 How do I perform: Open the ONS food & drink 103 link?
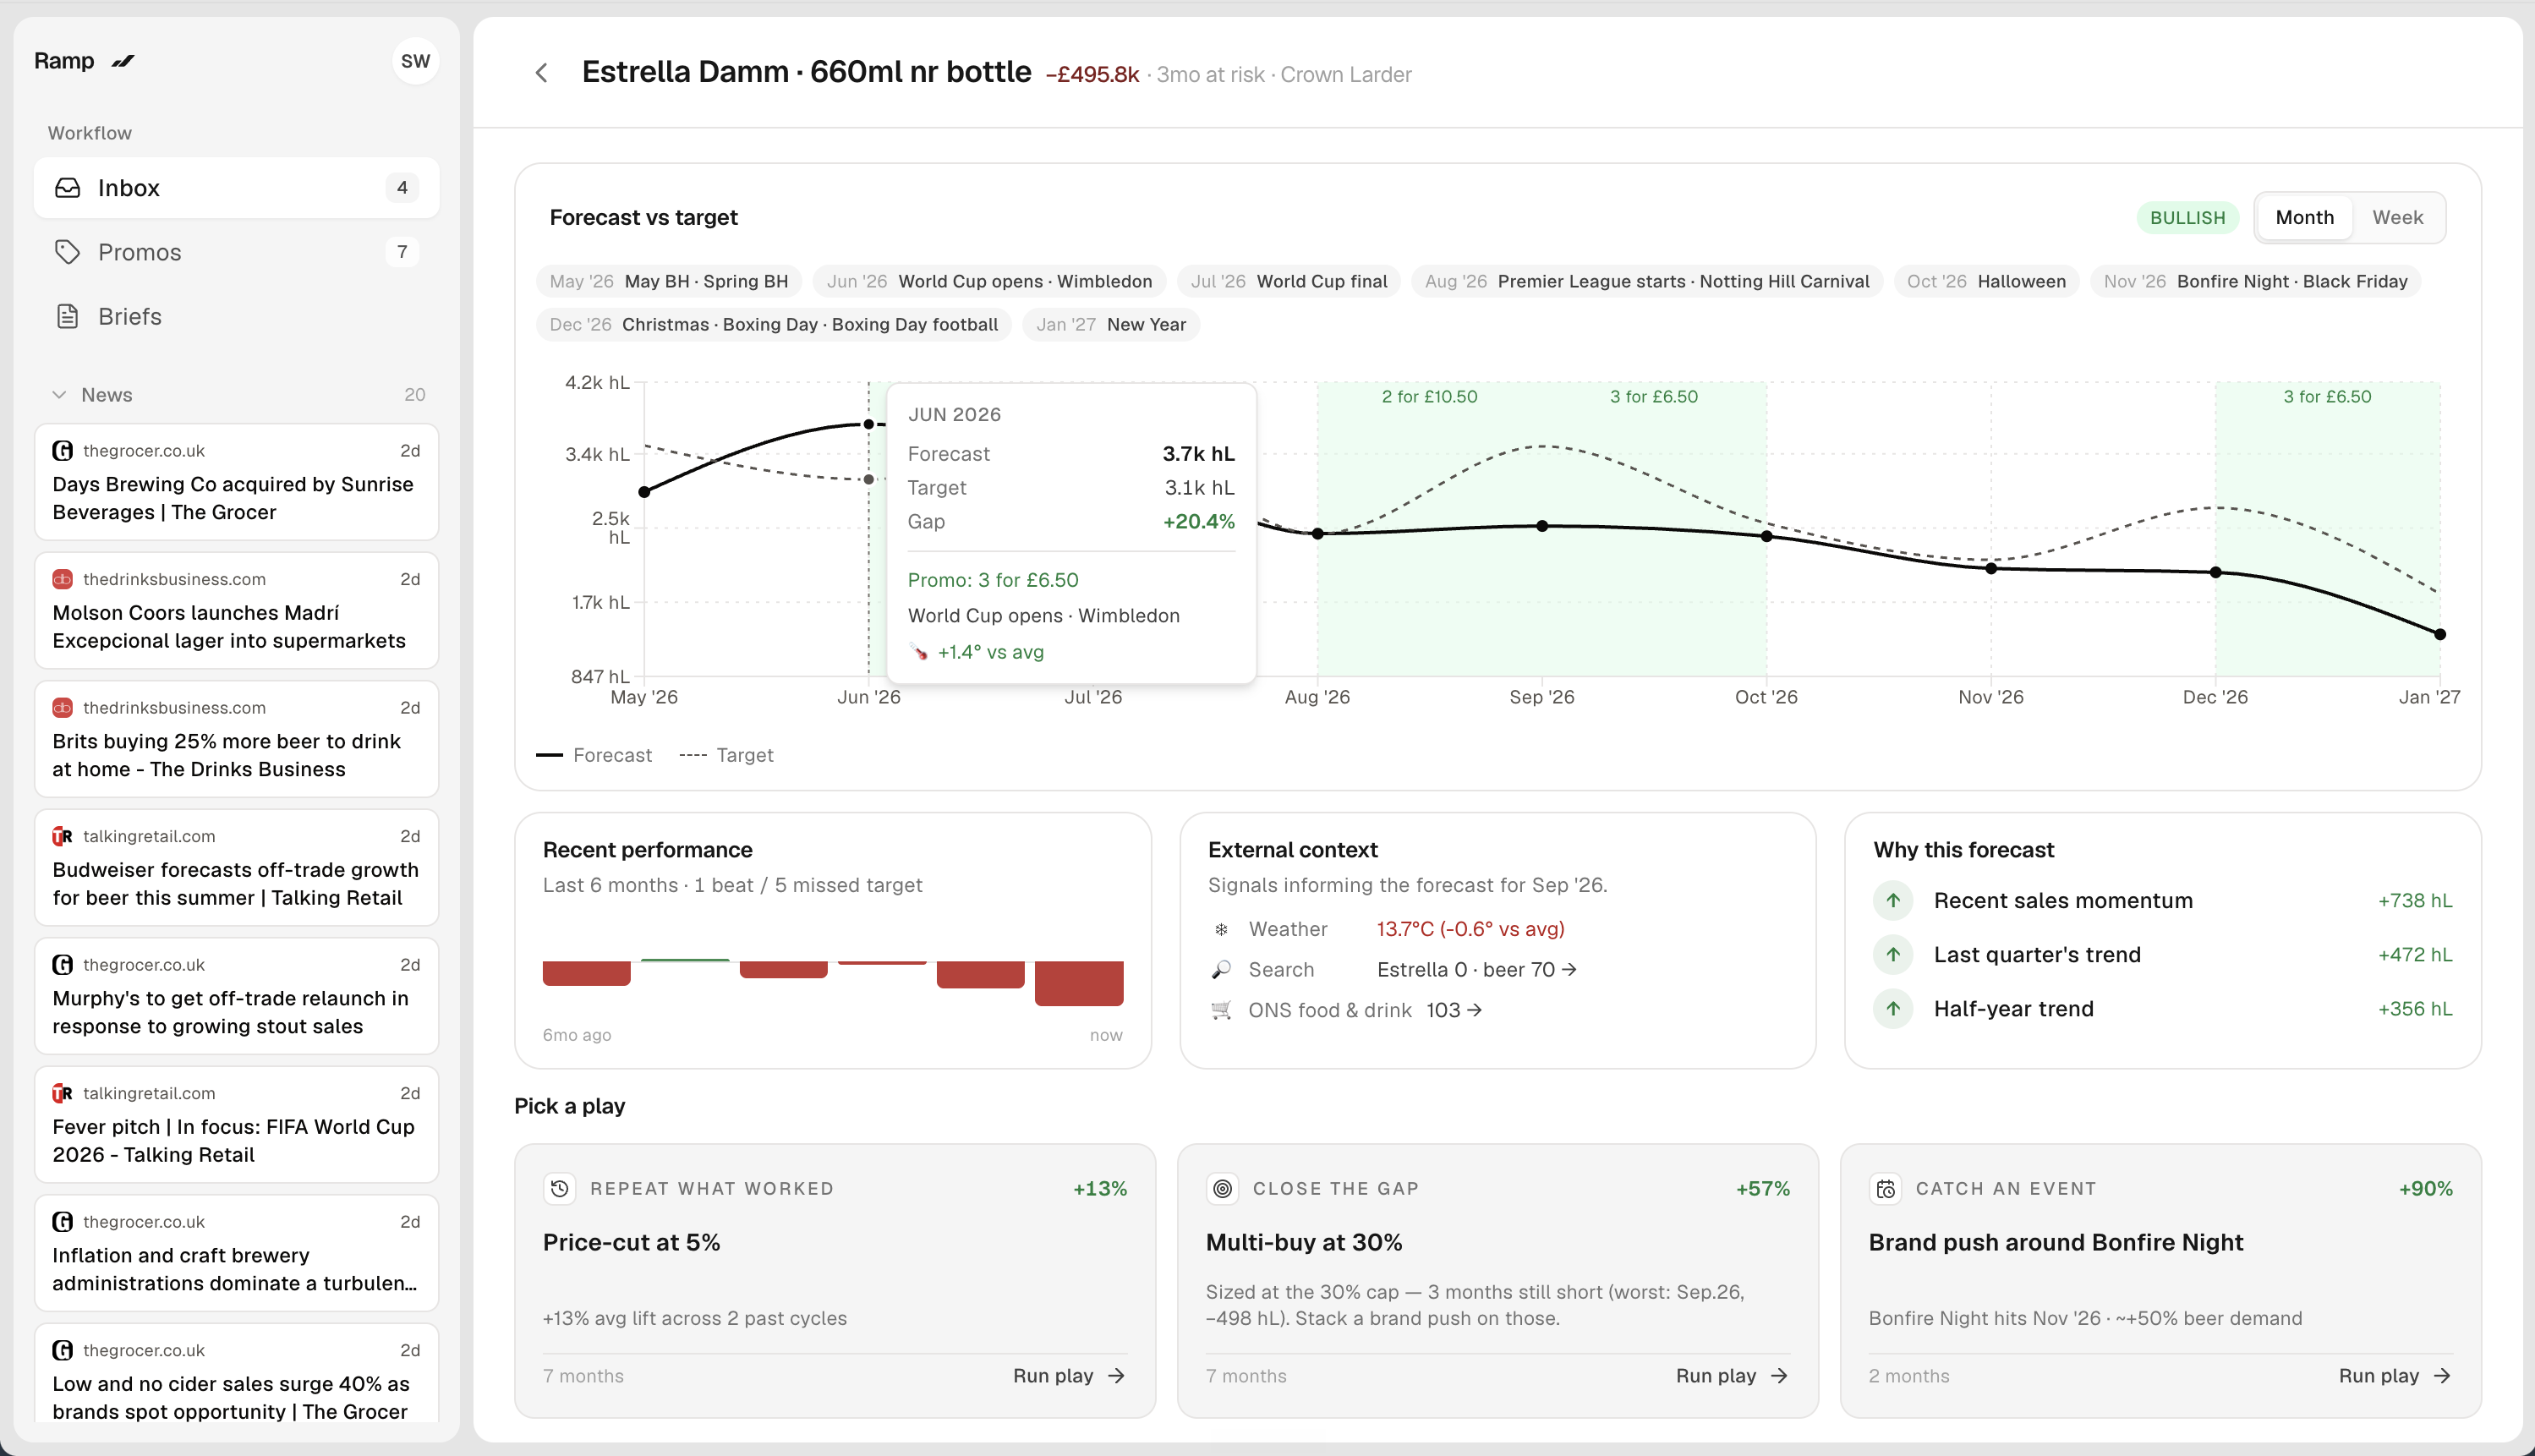[x=1454, y=1010]
